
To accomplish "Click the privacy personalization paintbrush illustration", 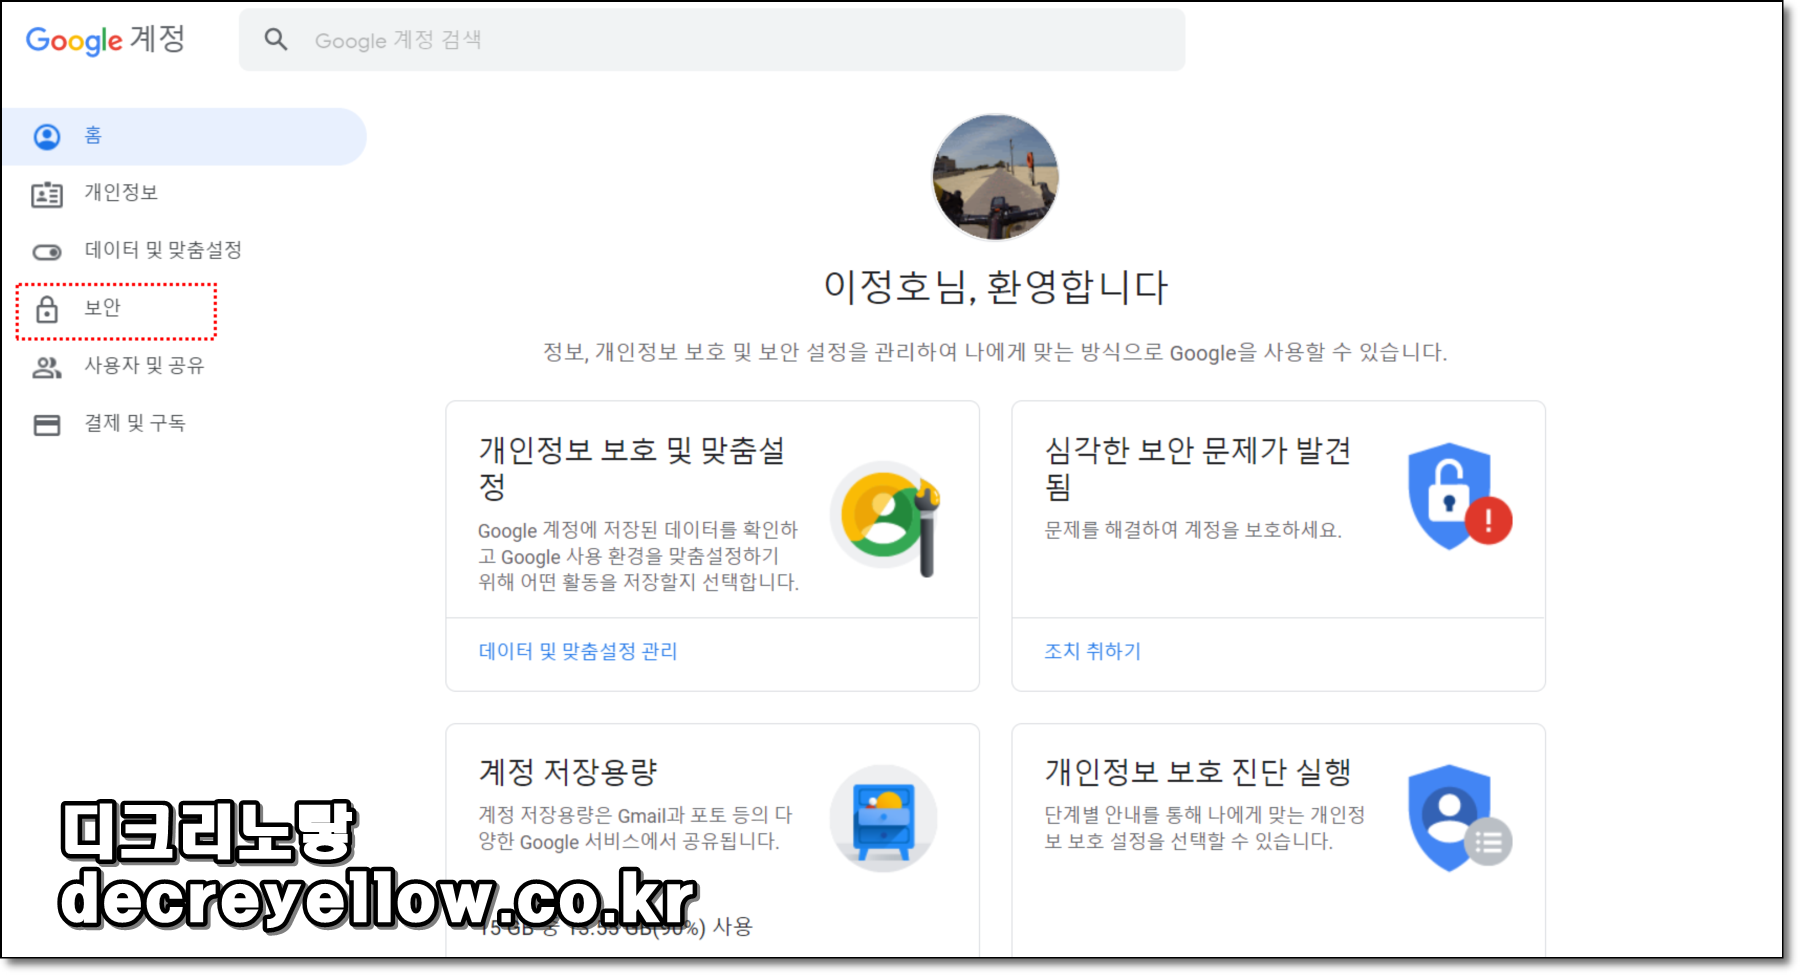I will [888, 517].
